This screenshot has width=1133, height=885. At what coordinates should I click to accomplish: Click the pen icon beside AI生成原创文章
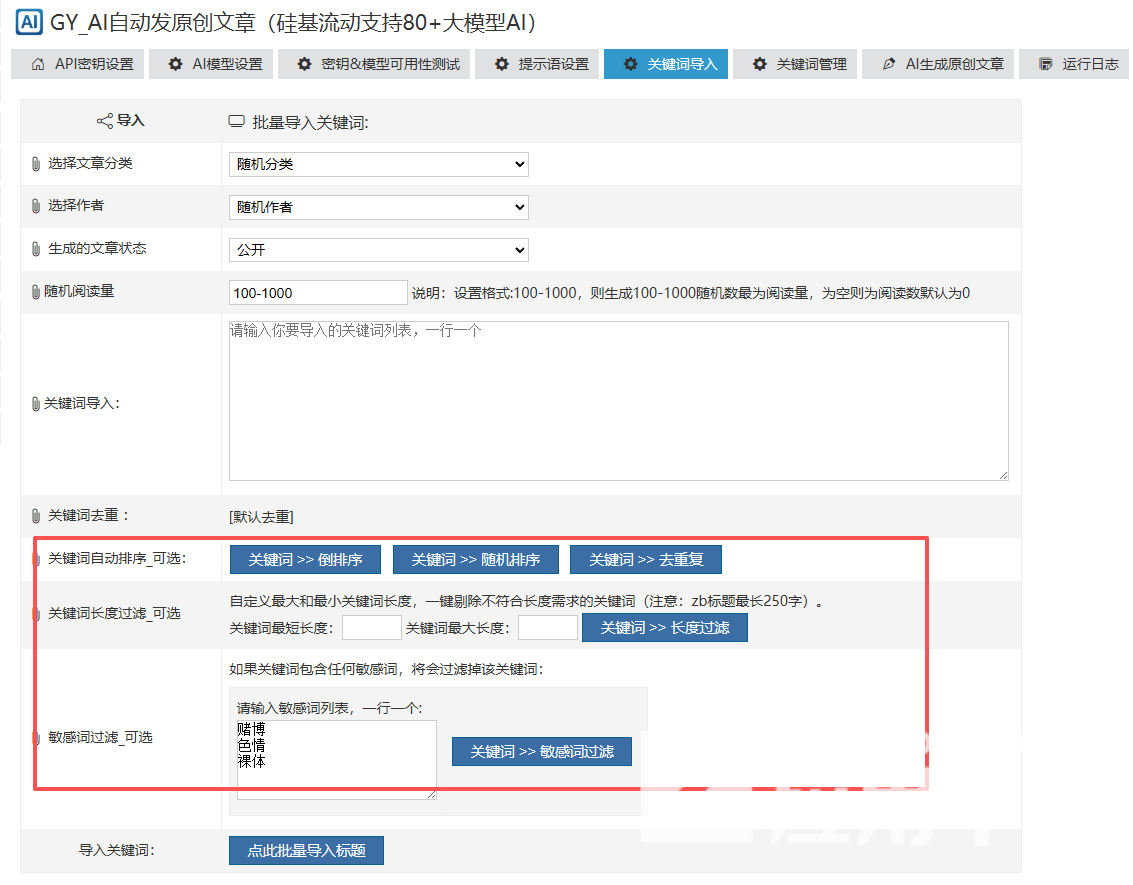(889, 64)
